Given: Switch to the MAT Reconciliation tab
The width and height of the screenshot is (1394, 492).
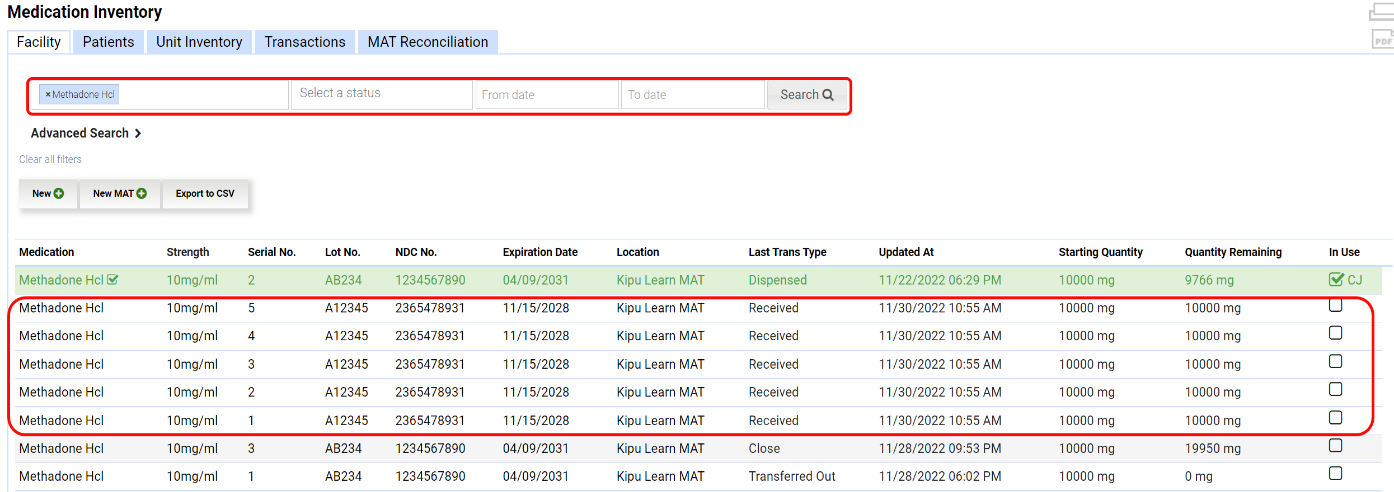Looking at the screenshot, I should coord(428,42).
